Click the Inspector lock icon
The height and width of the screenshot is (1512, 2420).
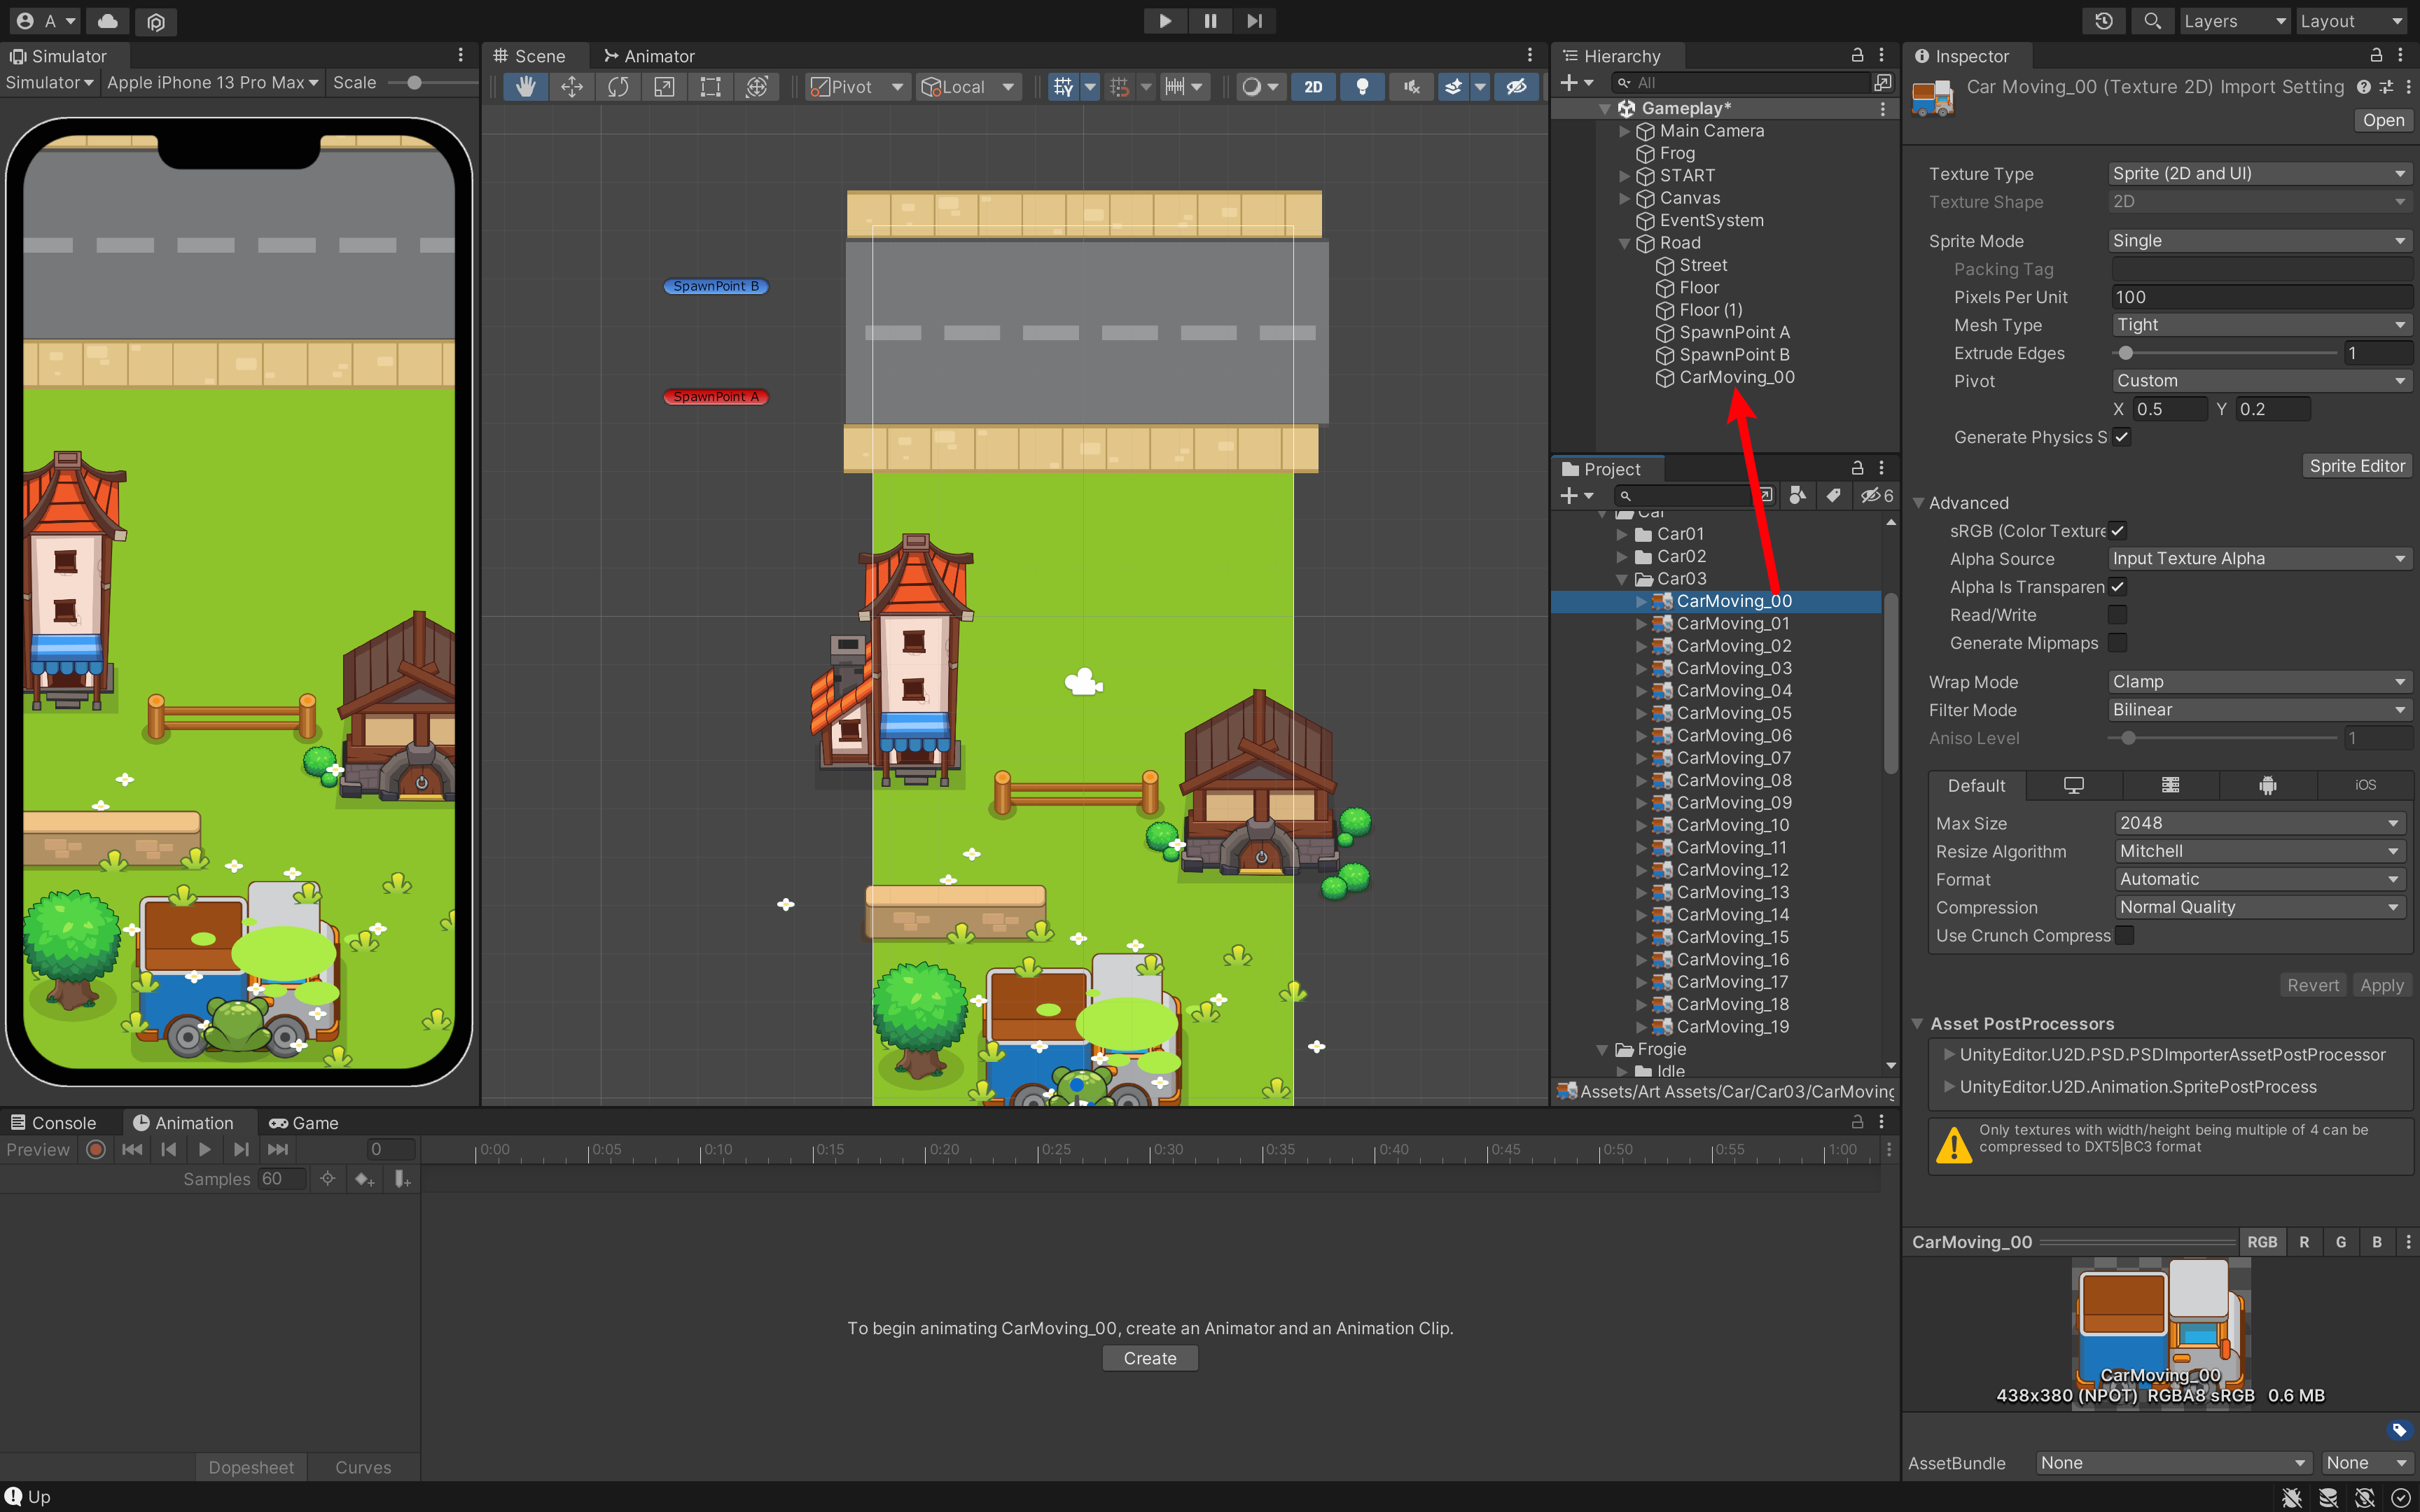pos(2376,56)
